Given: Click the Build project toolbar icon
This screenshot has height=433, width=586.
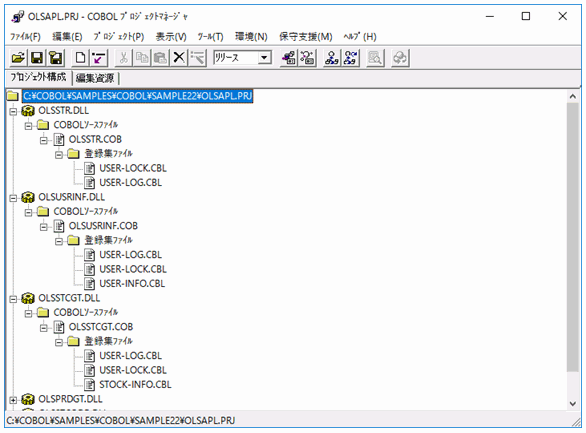Looking at the screenshot, I should [331, 58].
